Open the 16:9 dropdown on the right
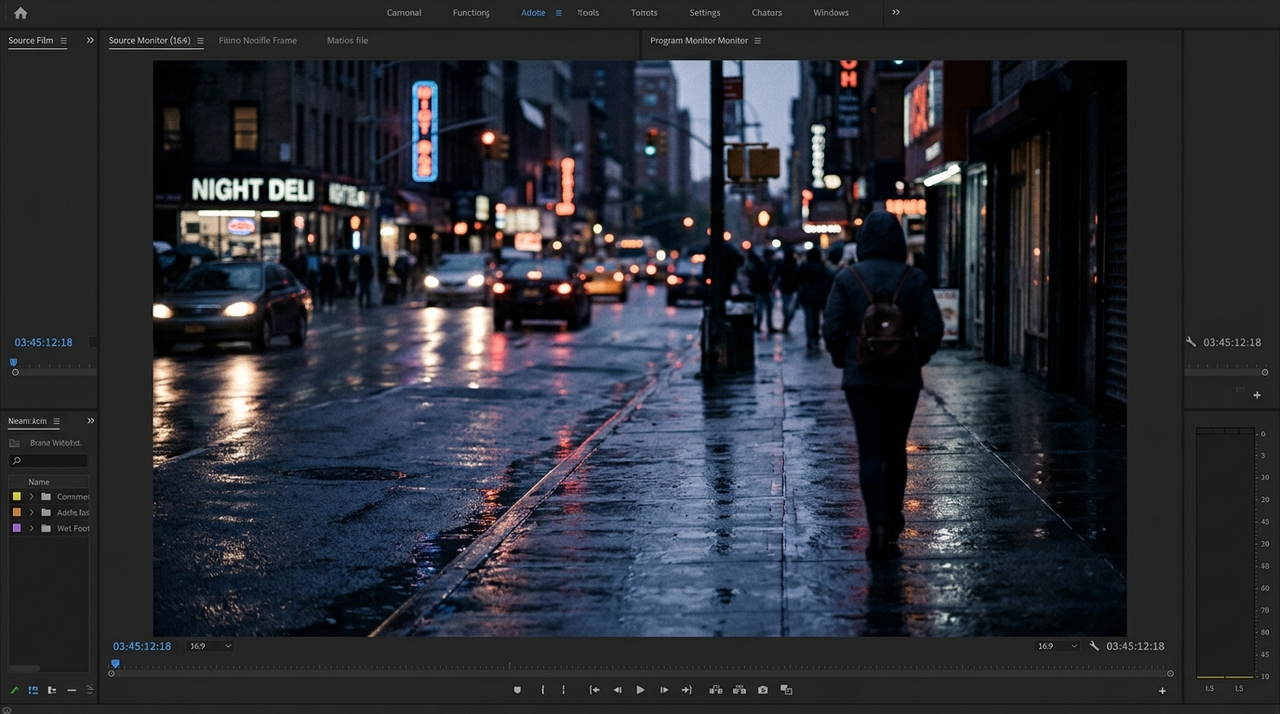Image resolution: width=1280 pixels, height=714 pixels. pyautogui.click(x=1058, y=646)
